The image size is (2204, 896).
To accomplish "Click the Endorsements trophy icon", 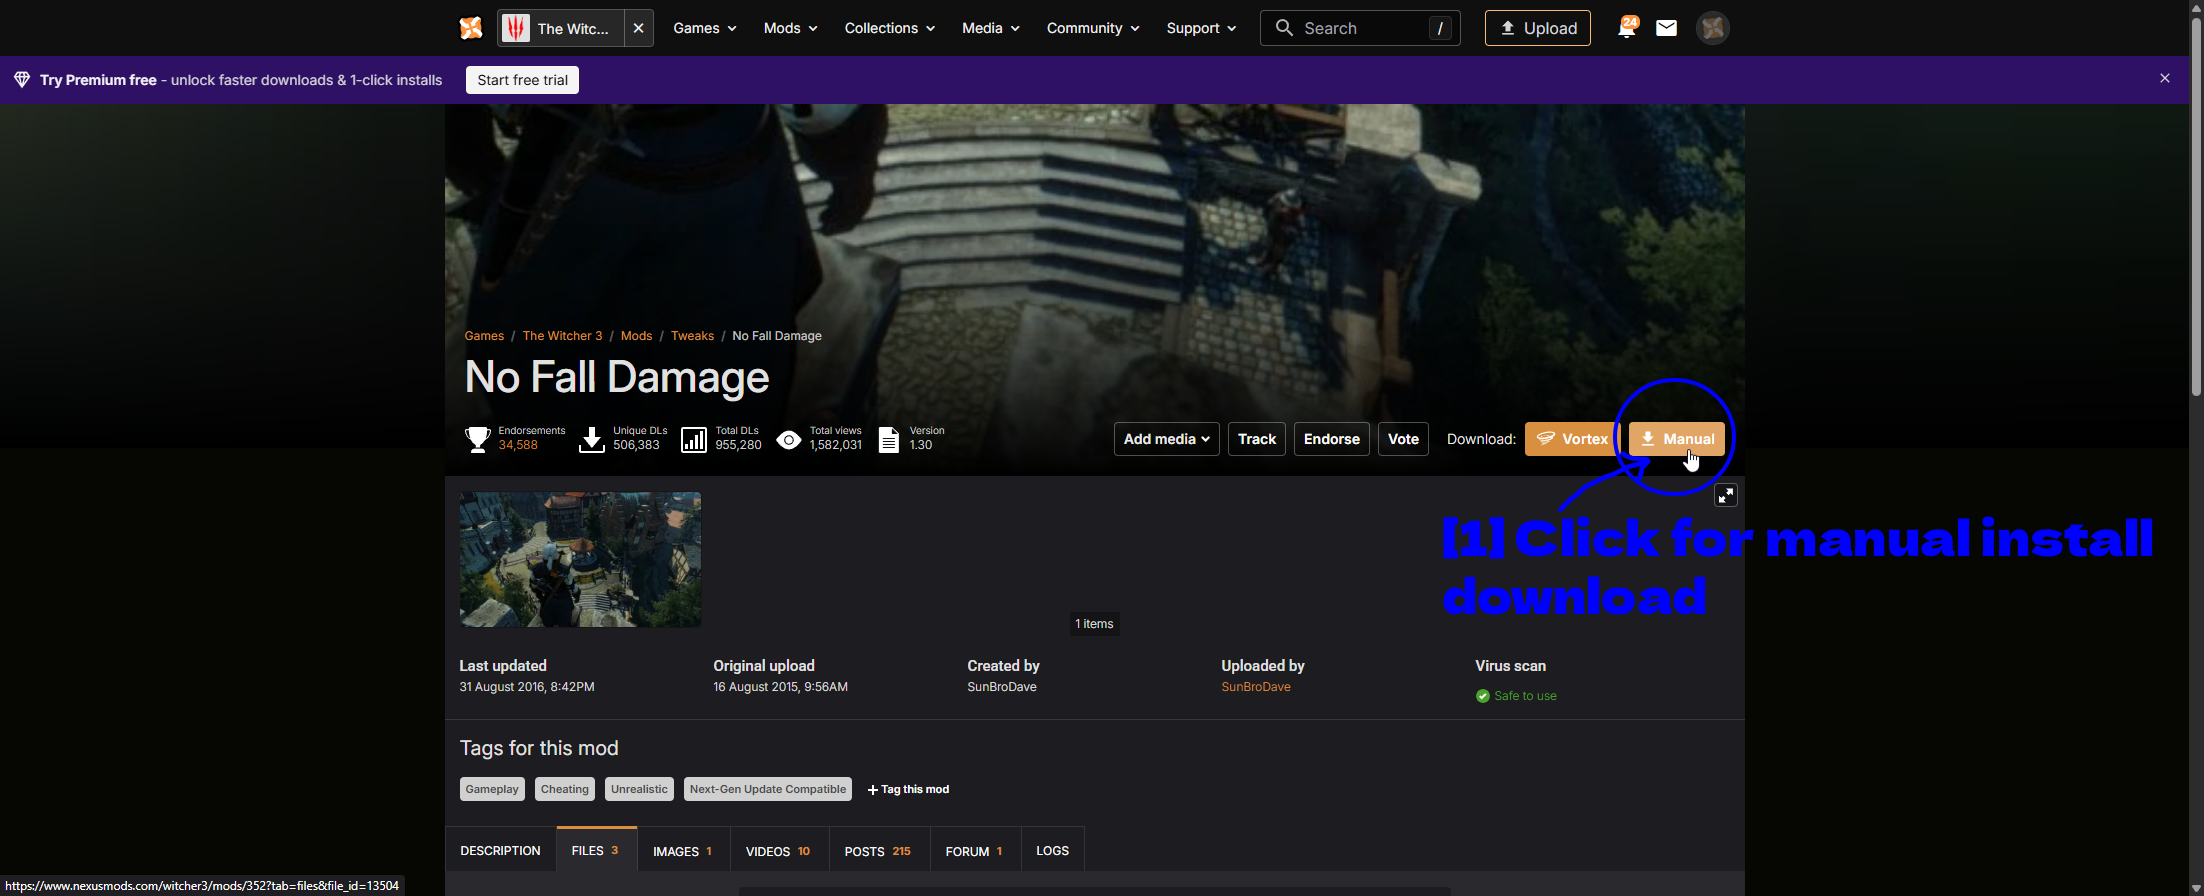I will 477,439.
